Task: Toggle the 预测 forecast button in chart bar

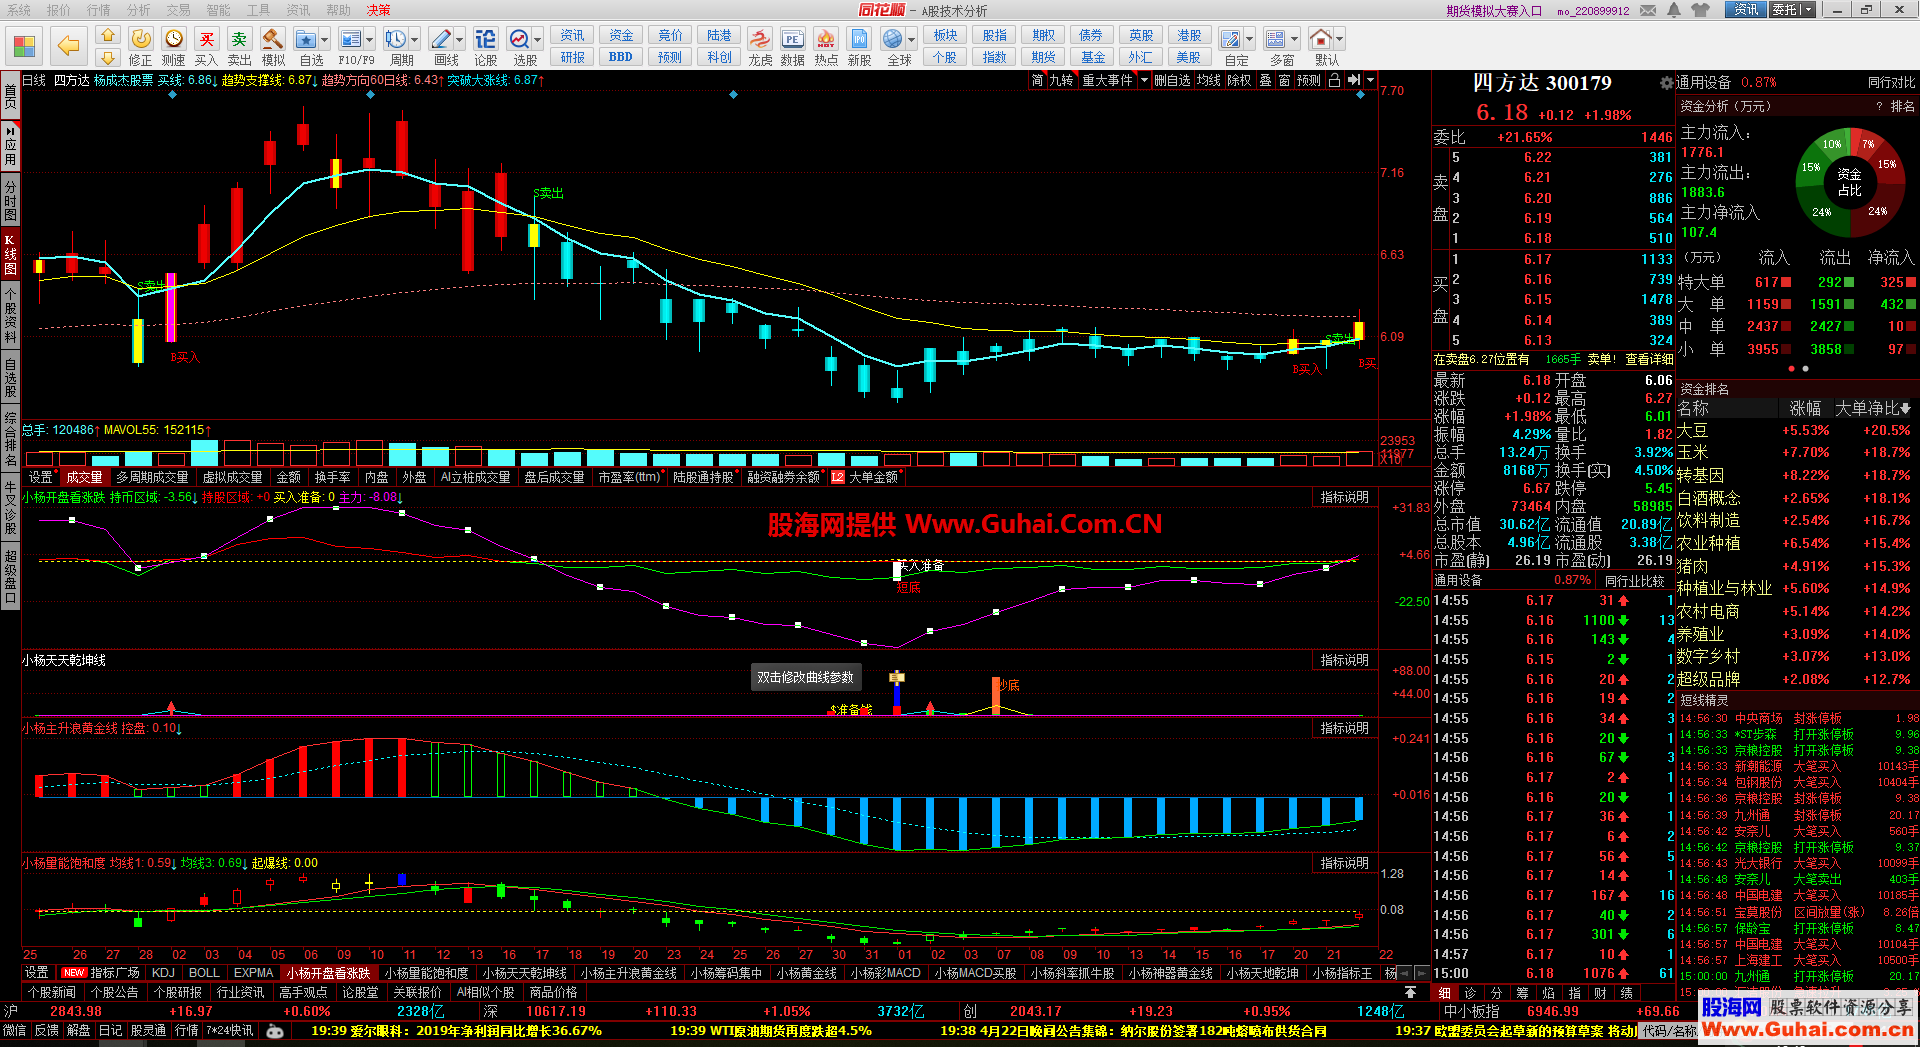Action: 1309,80
